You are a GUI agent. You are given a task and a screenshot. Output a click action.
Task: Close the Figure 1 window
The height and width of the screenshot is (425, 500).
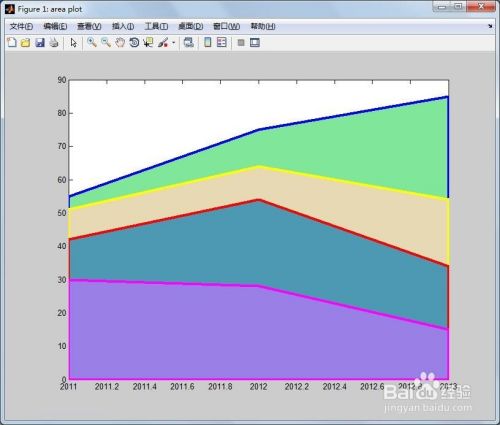(x=481, y=7)
